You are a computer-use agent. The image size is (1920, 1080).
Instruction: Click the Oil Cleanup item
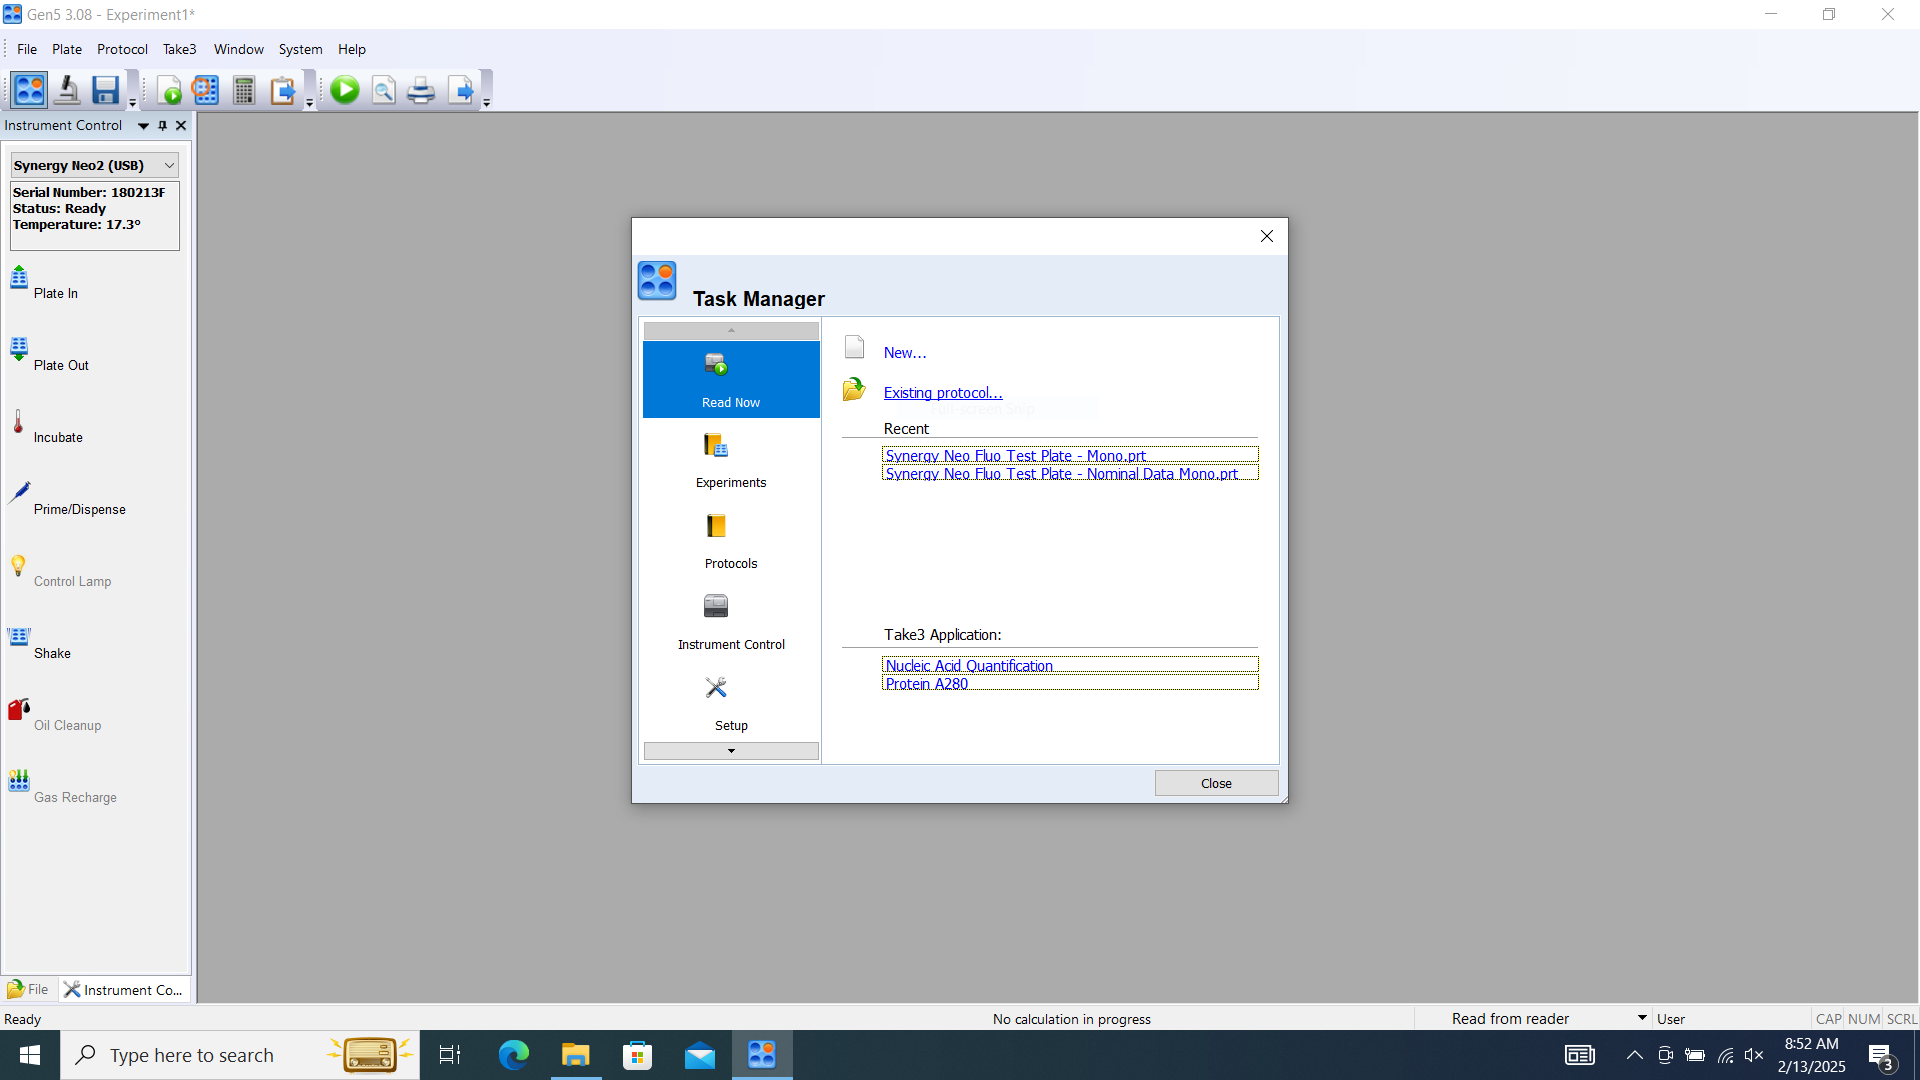(x=55, y=715)
